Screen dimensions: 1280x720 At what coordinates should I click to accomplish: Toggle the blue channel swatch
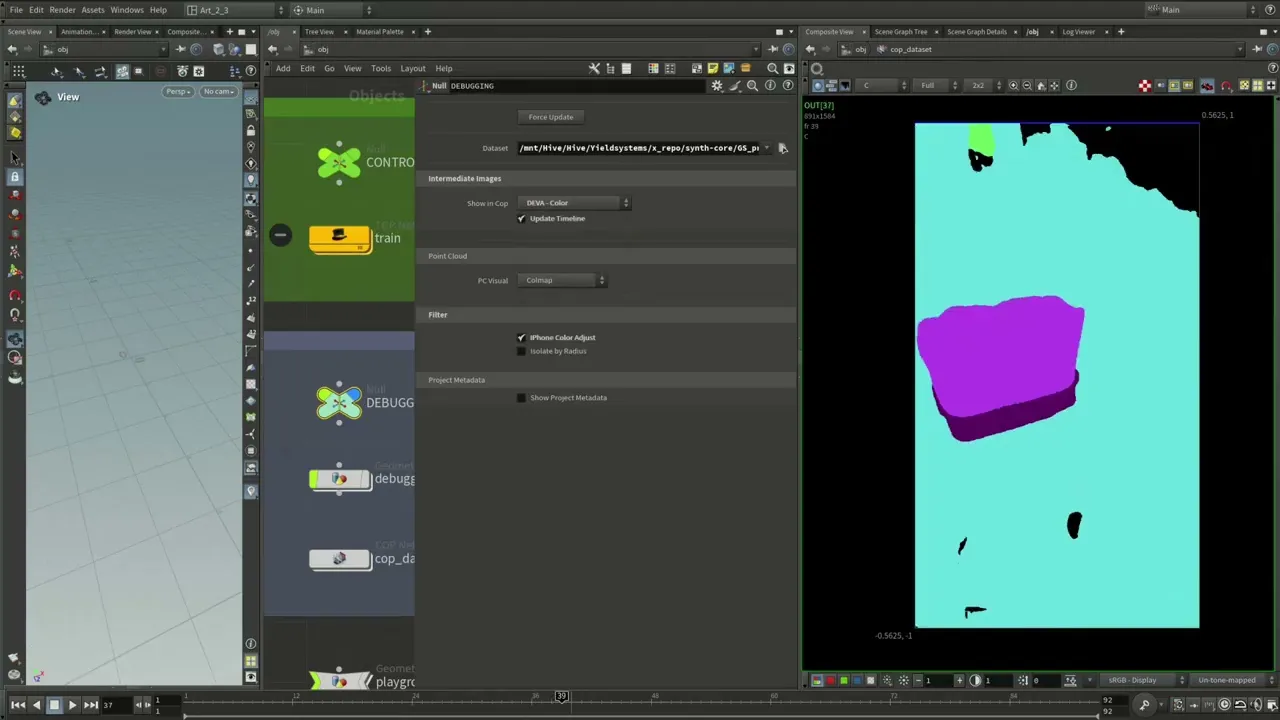(857, 681)
